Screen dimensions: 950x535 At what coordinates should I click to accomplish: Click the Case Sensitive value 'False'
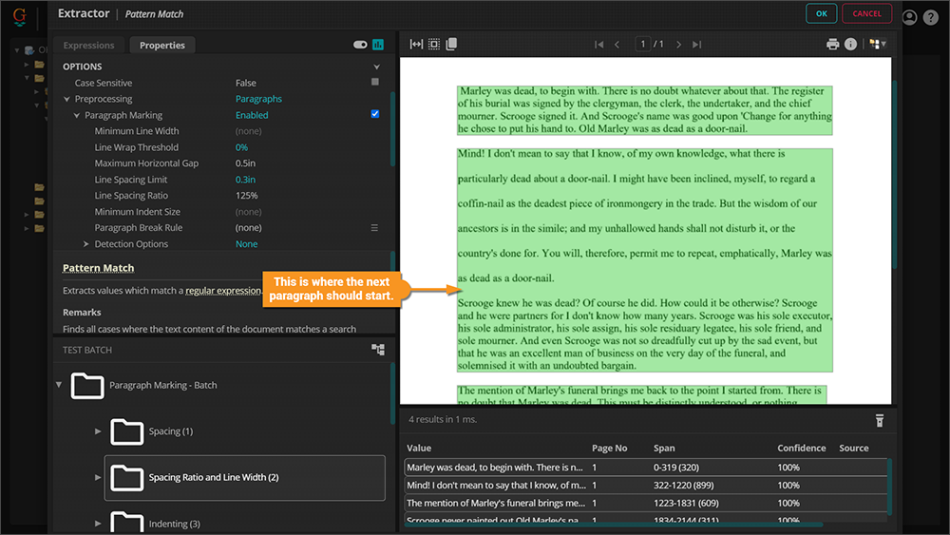[245, 83]
